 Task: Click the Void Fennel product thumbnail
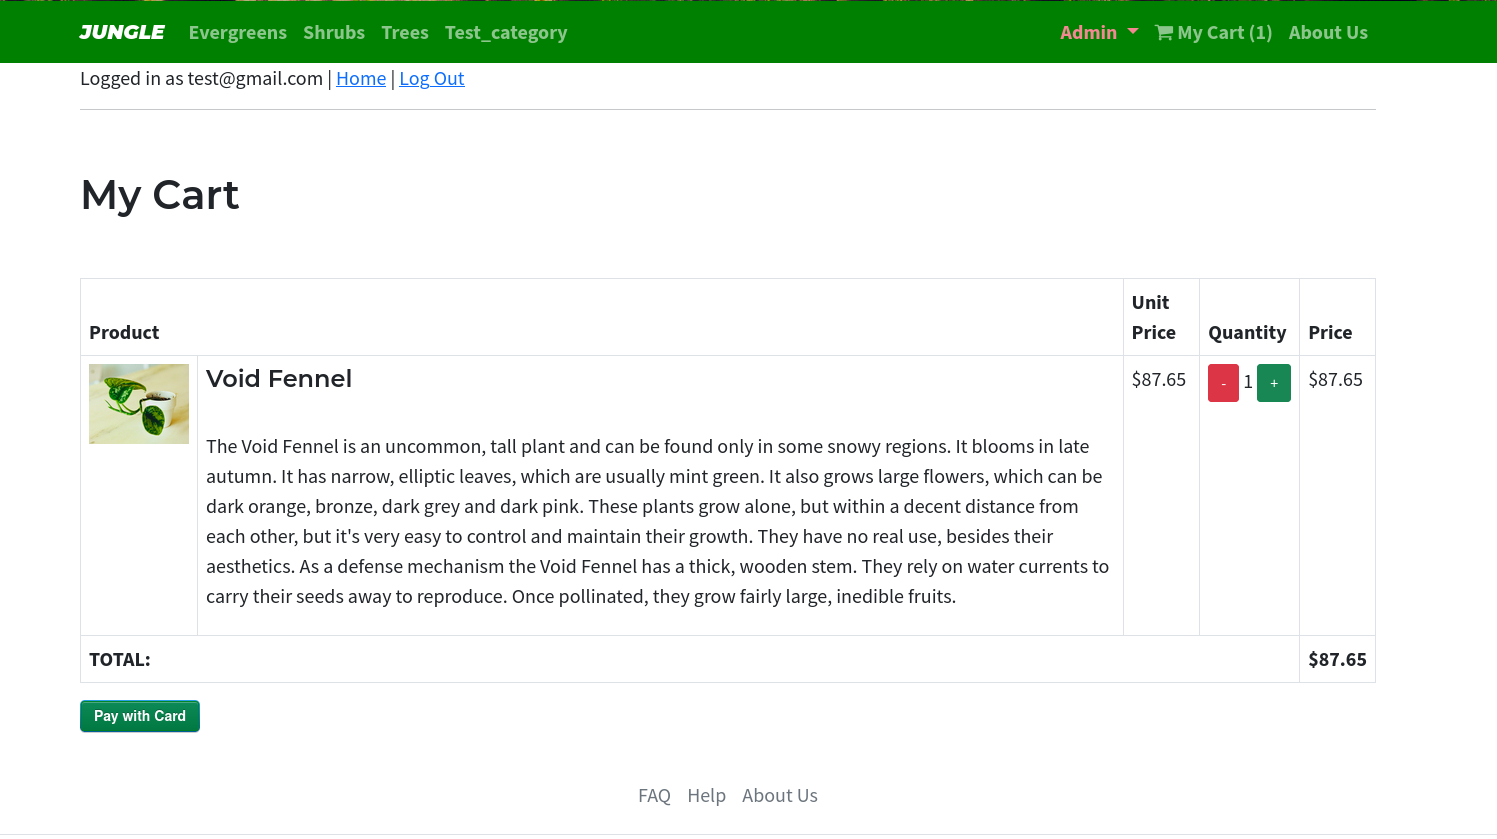[139, 404]
